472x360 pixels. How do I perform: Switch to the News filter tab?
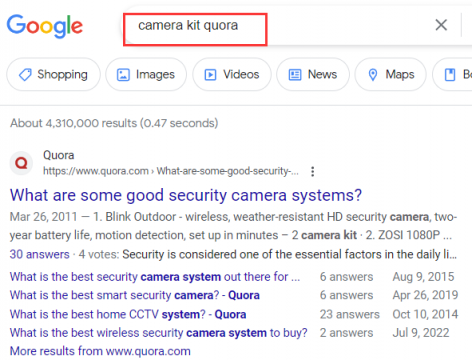tap(313, 74)
